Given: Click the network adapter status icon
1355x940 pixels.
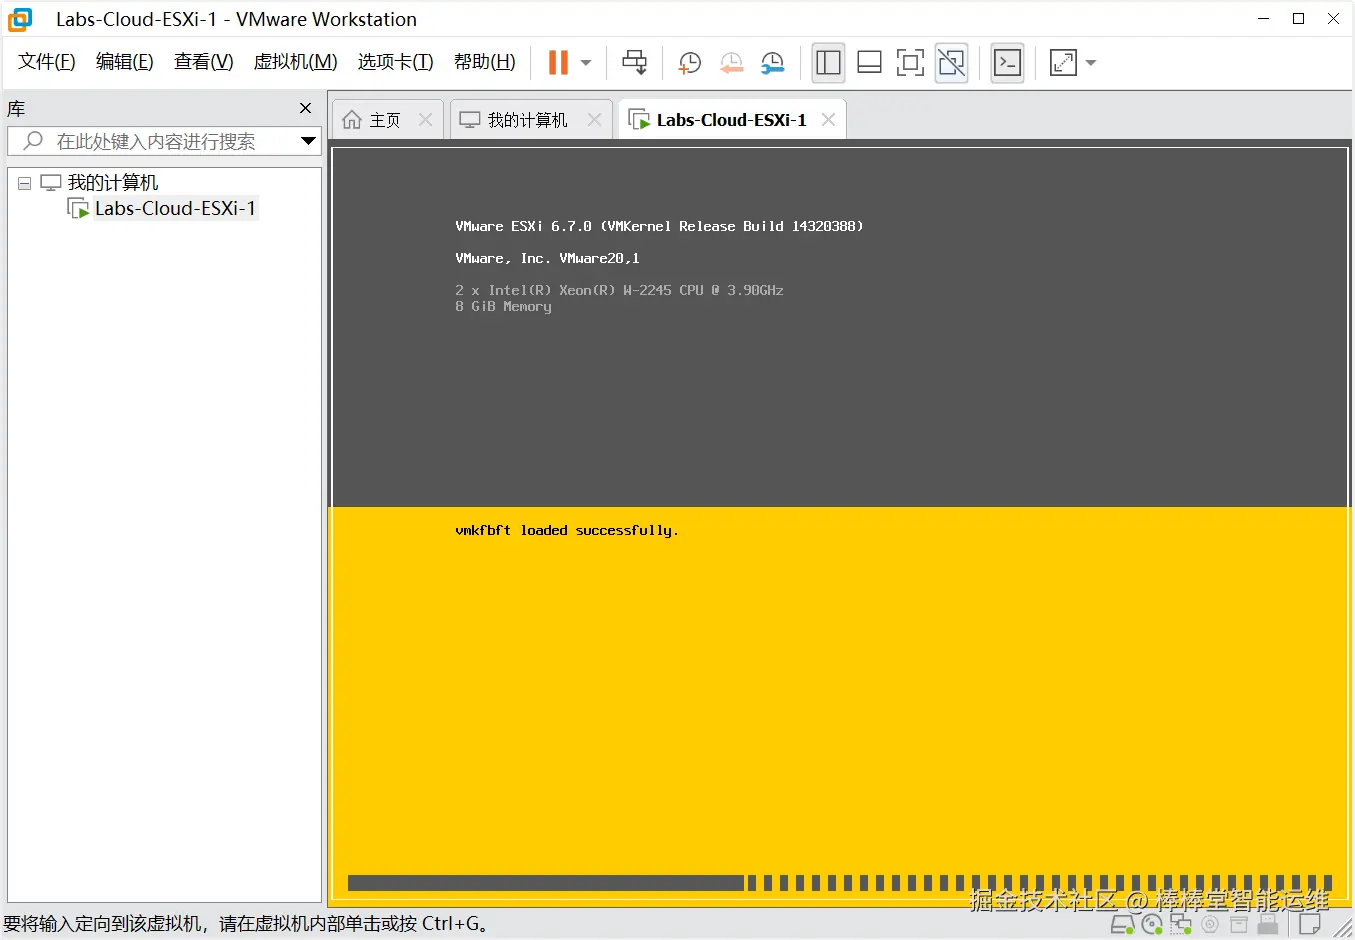Looking at the screenshot, I should [x=1181, y=924].
